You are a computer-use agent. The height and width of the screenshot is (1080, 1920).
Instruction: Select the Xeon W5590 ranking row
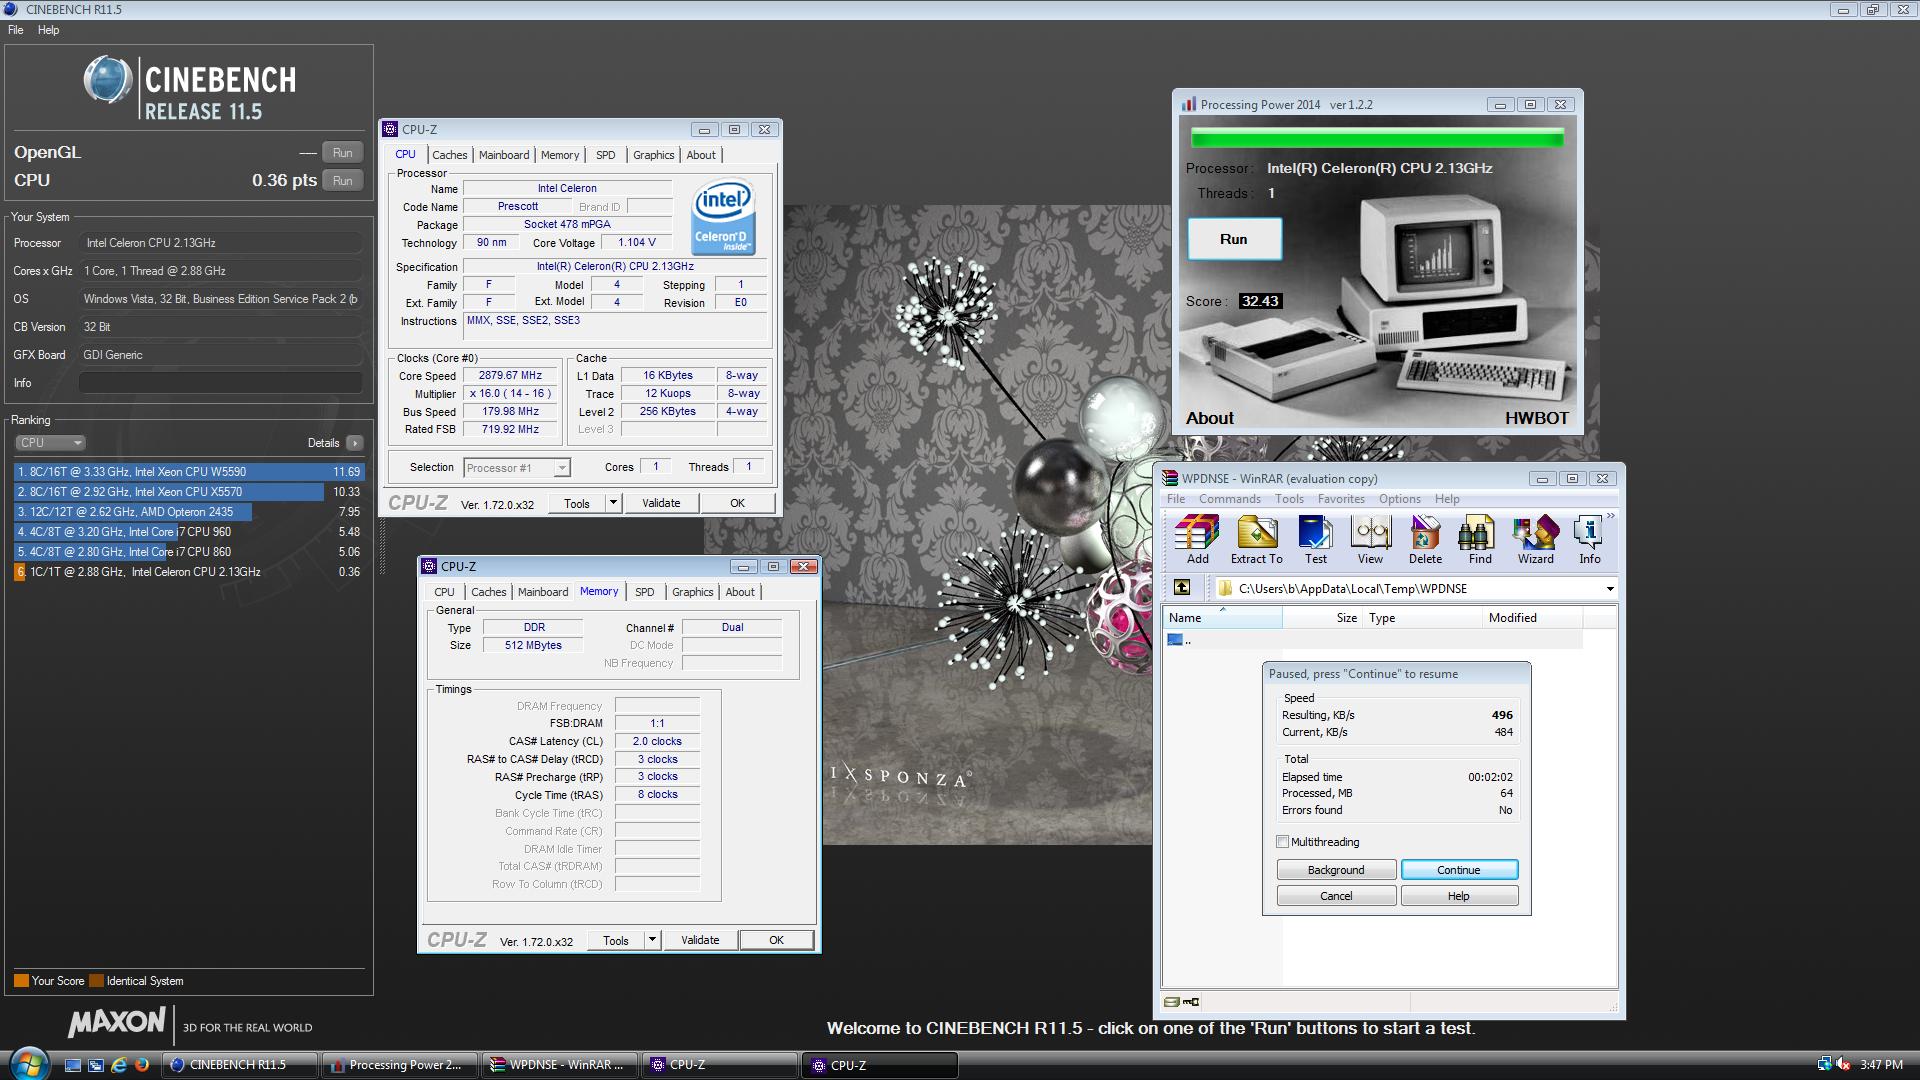click(189, 472)
